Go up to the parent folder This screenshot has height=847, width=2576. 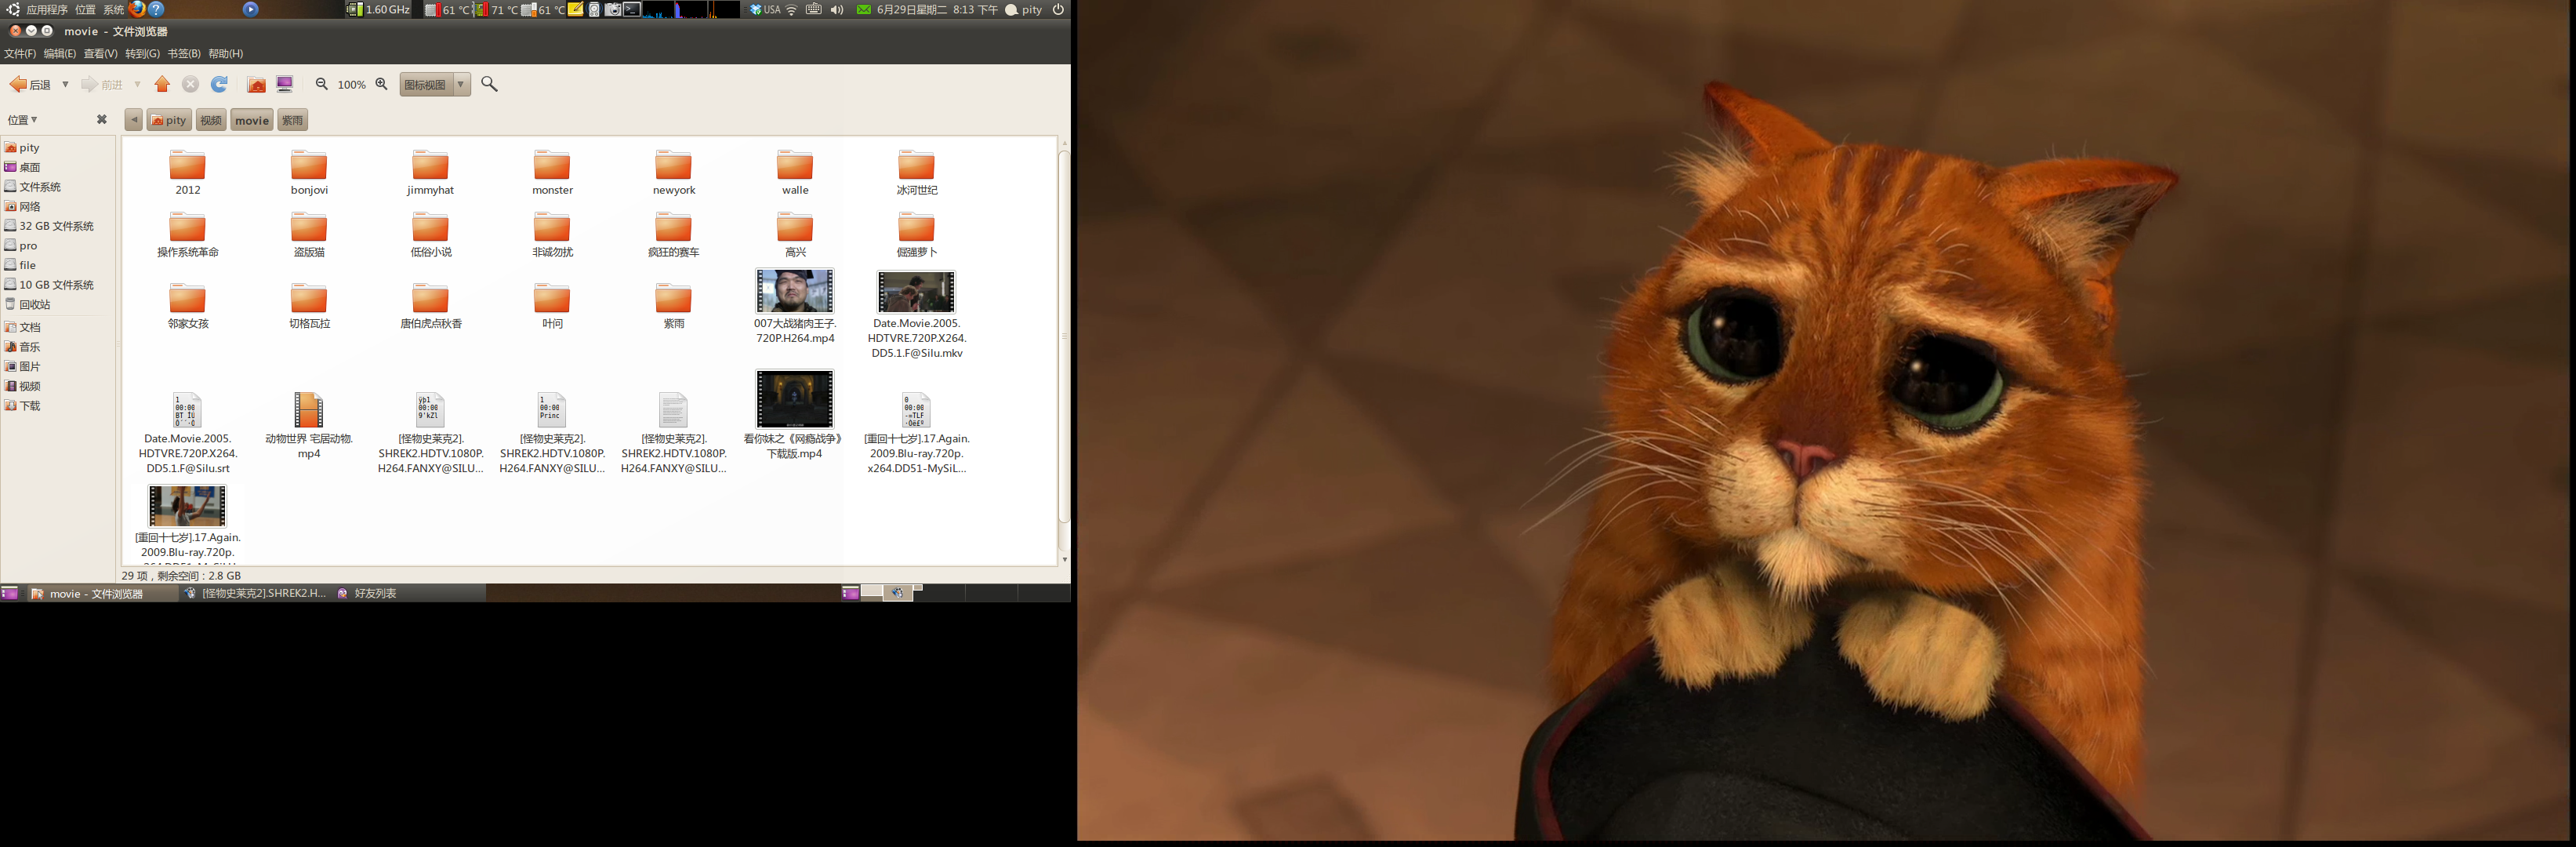coord(162,85)
